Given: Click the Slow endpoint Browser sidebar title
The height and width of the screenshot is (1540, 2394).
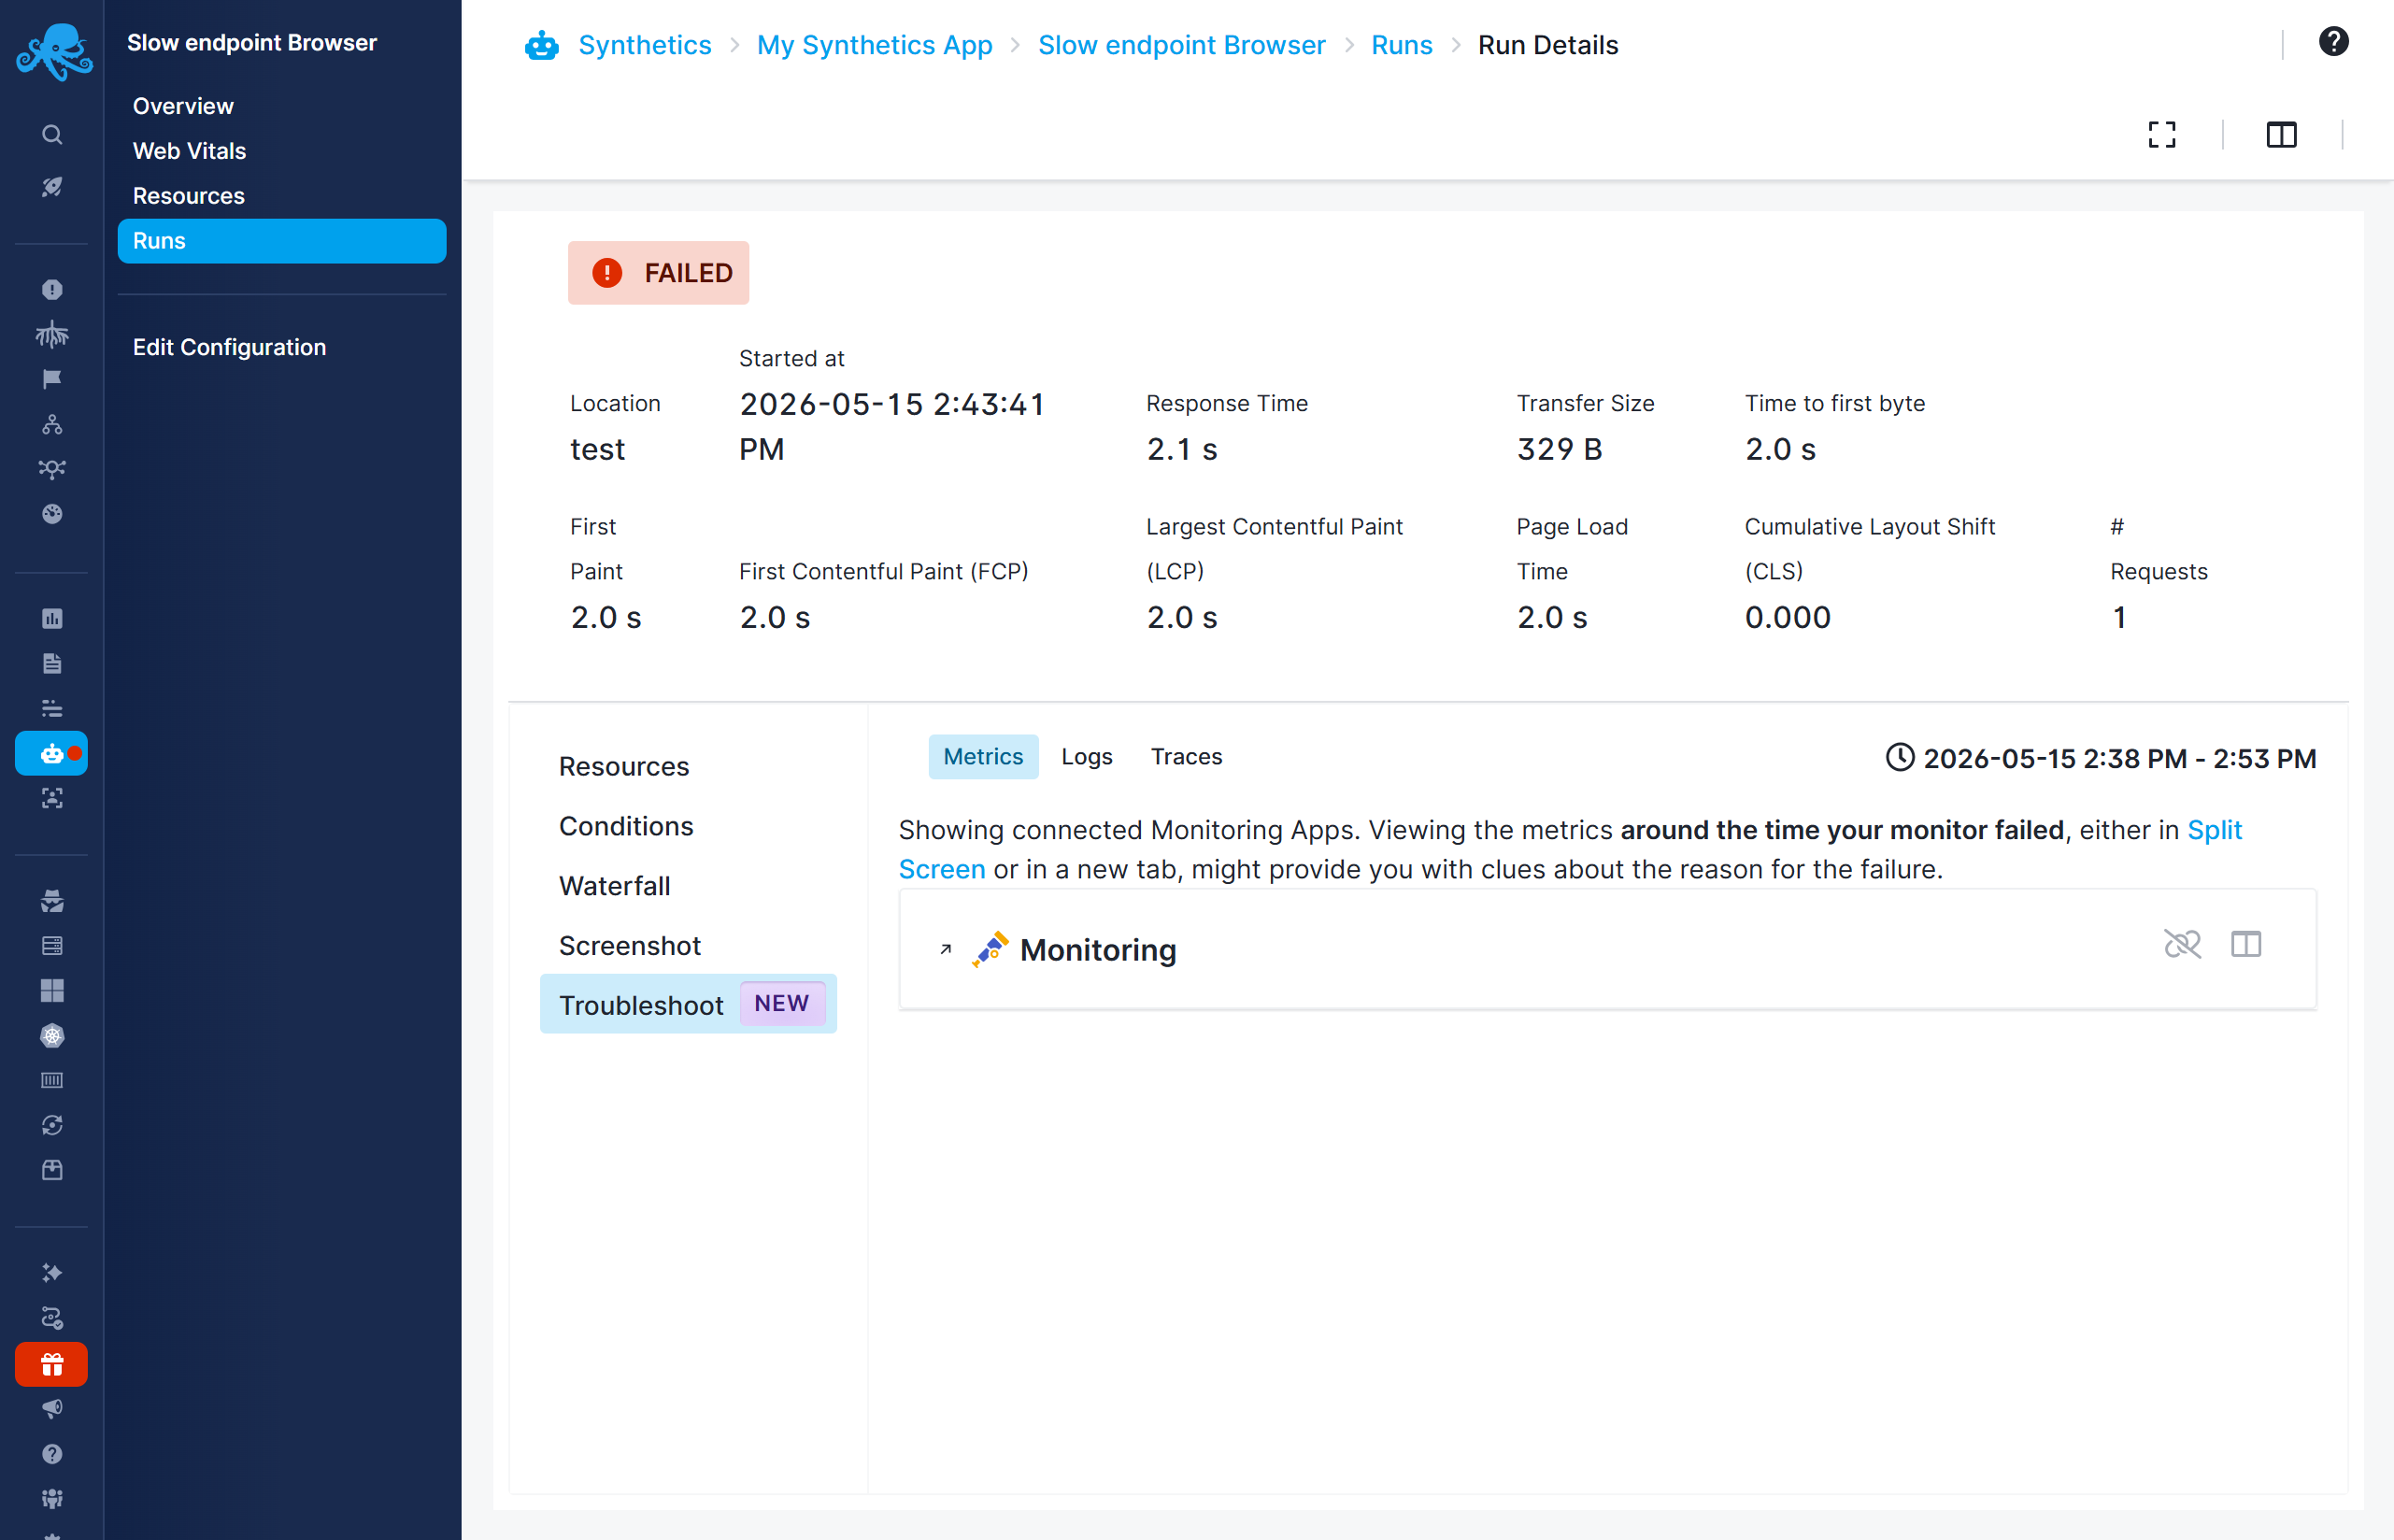Looking at the screenshot, I should (x=252, y=43).
